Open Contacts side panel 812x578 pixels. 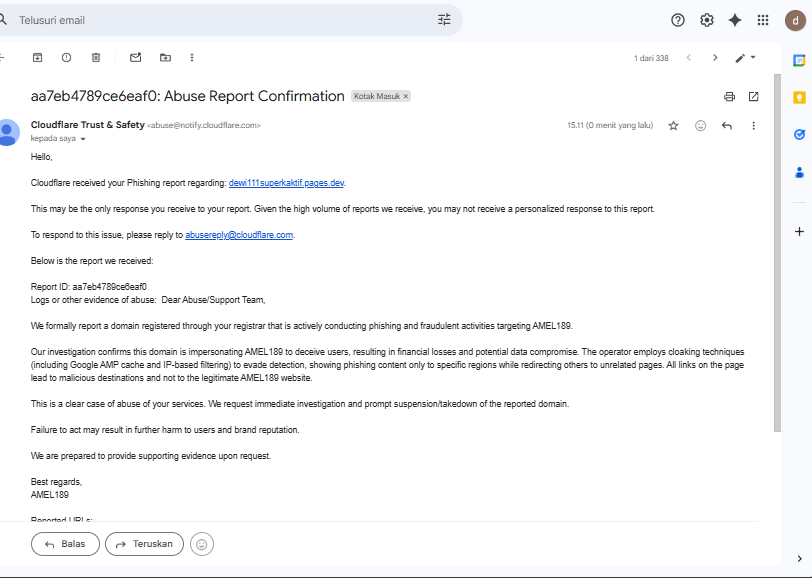(799, 172)
